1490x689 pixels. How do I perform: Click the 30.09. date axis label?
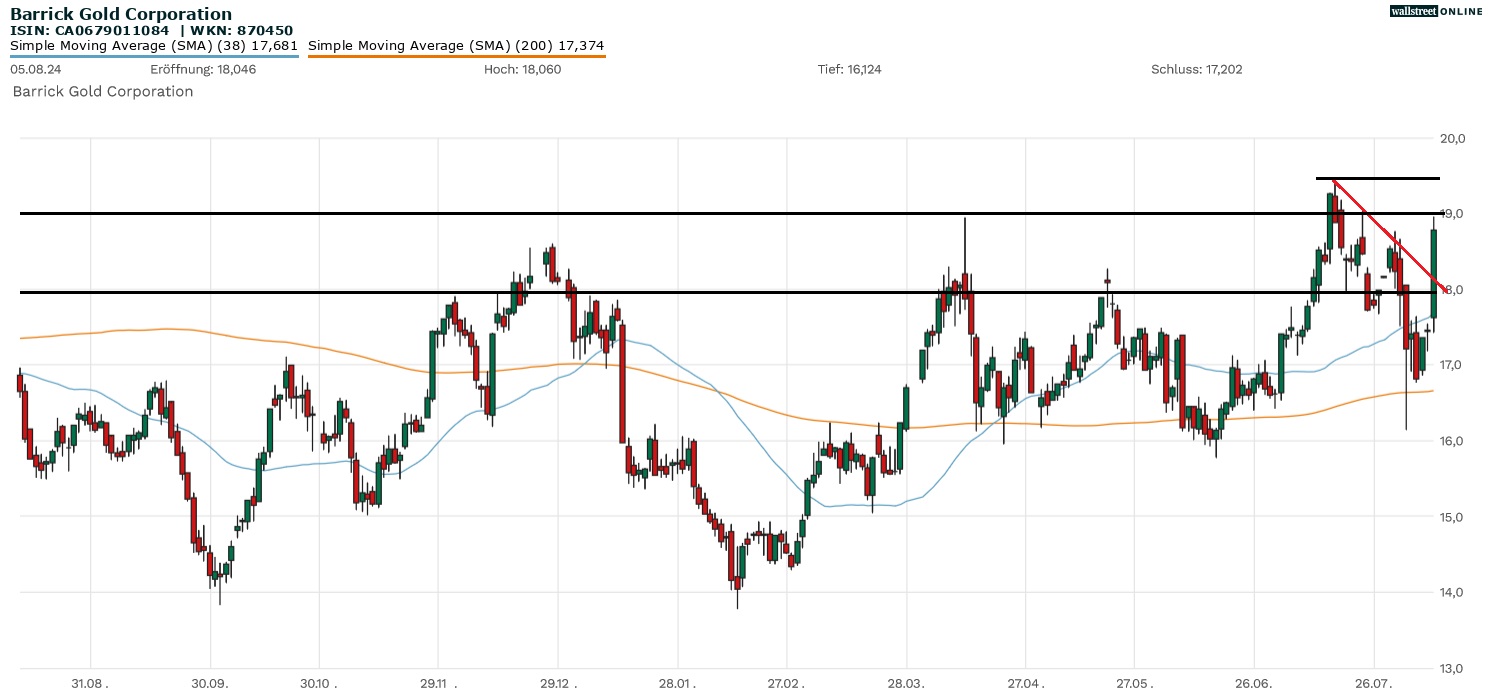tap(210, 682)
